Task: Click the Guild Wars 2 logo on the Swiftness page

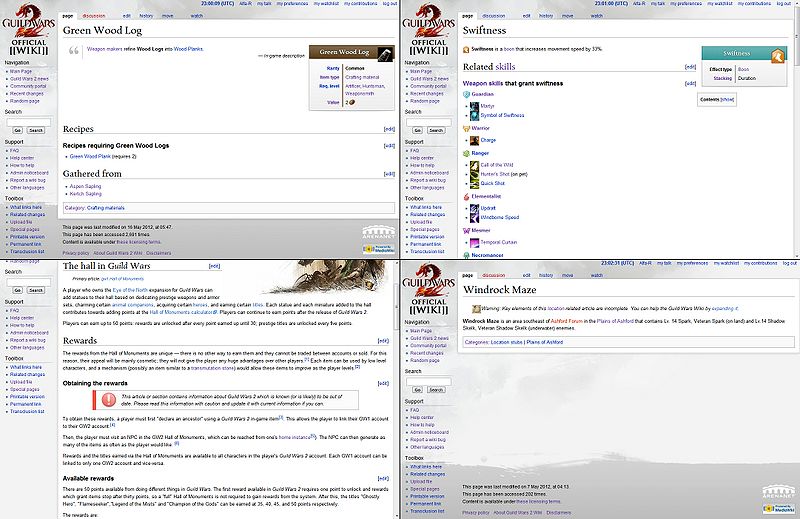Action: 429,30
